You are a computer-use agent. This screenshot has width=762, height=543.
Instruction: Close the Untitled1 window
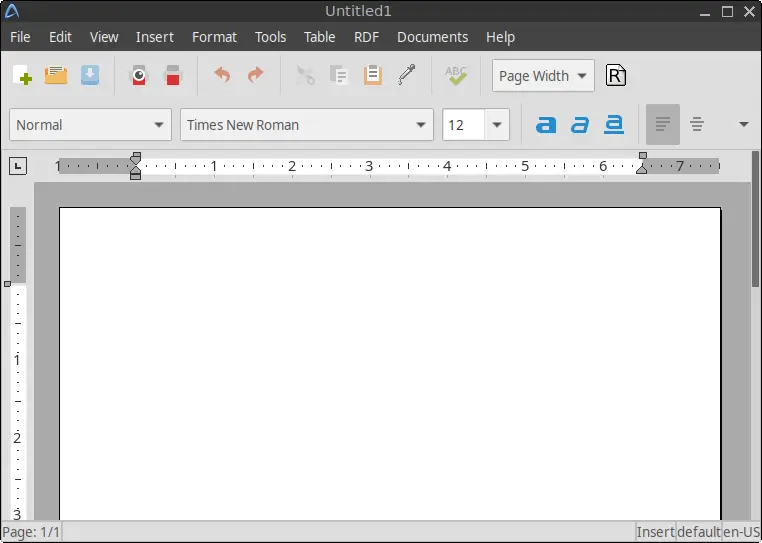click(x=749, y=12)
